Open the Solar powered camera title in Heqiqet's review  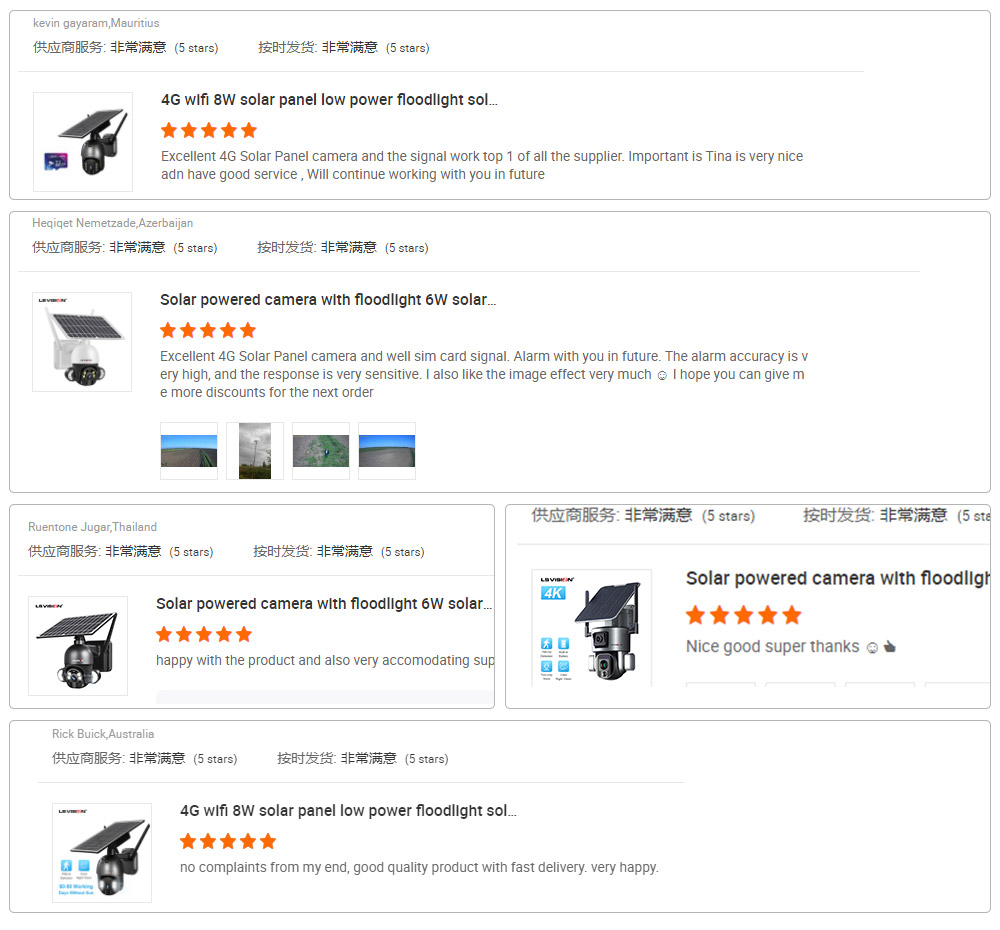click(328, 300)
